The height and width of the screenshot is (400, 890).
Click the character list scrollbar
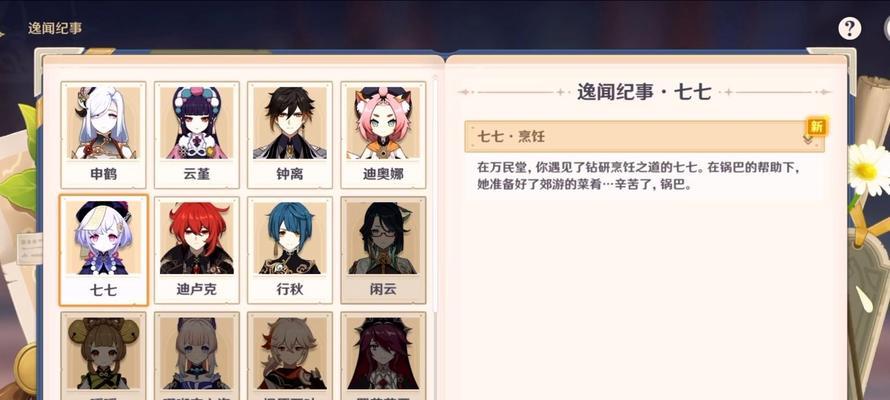tap(435, 193)
